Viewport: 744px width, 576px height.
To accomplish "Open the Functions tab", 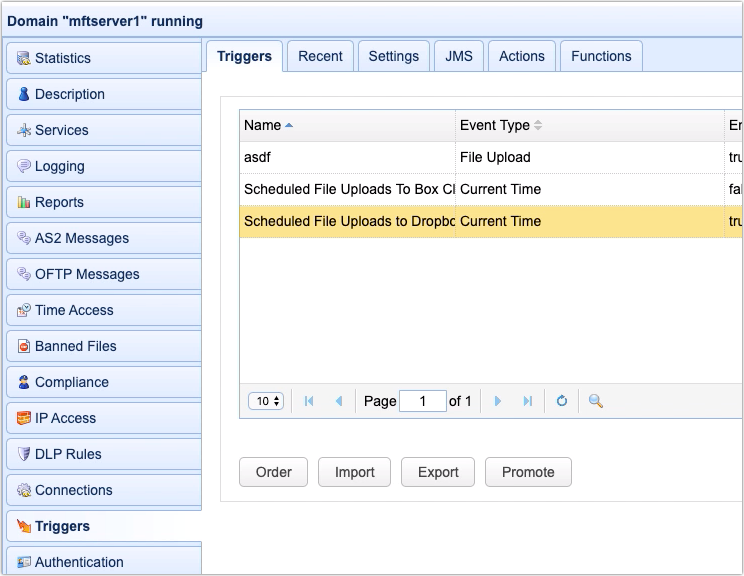I will pyautogui.click(x=601, y=56).
